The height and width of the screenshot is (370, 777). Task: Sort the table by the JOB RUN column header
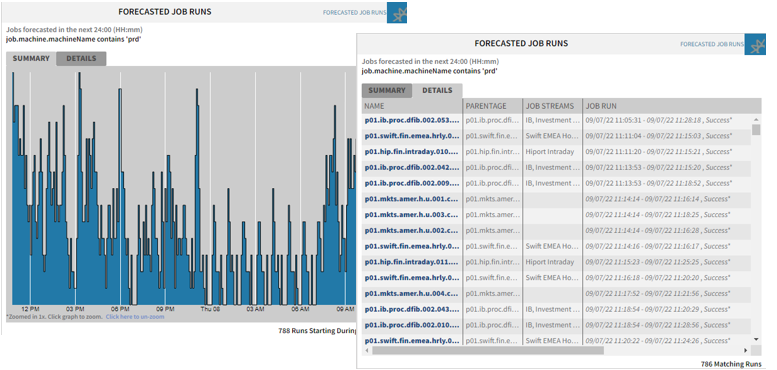point(671,106)
